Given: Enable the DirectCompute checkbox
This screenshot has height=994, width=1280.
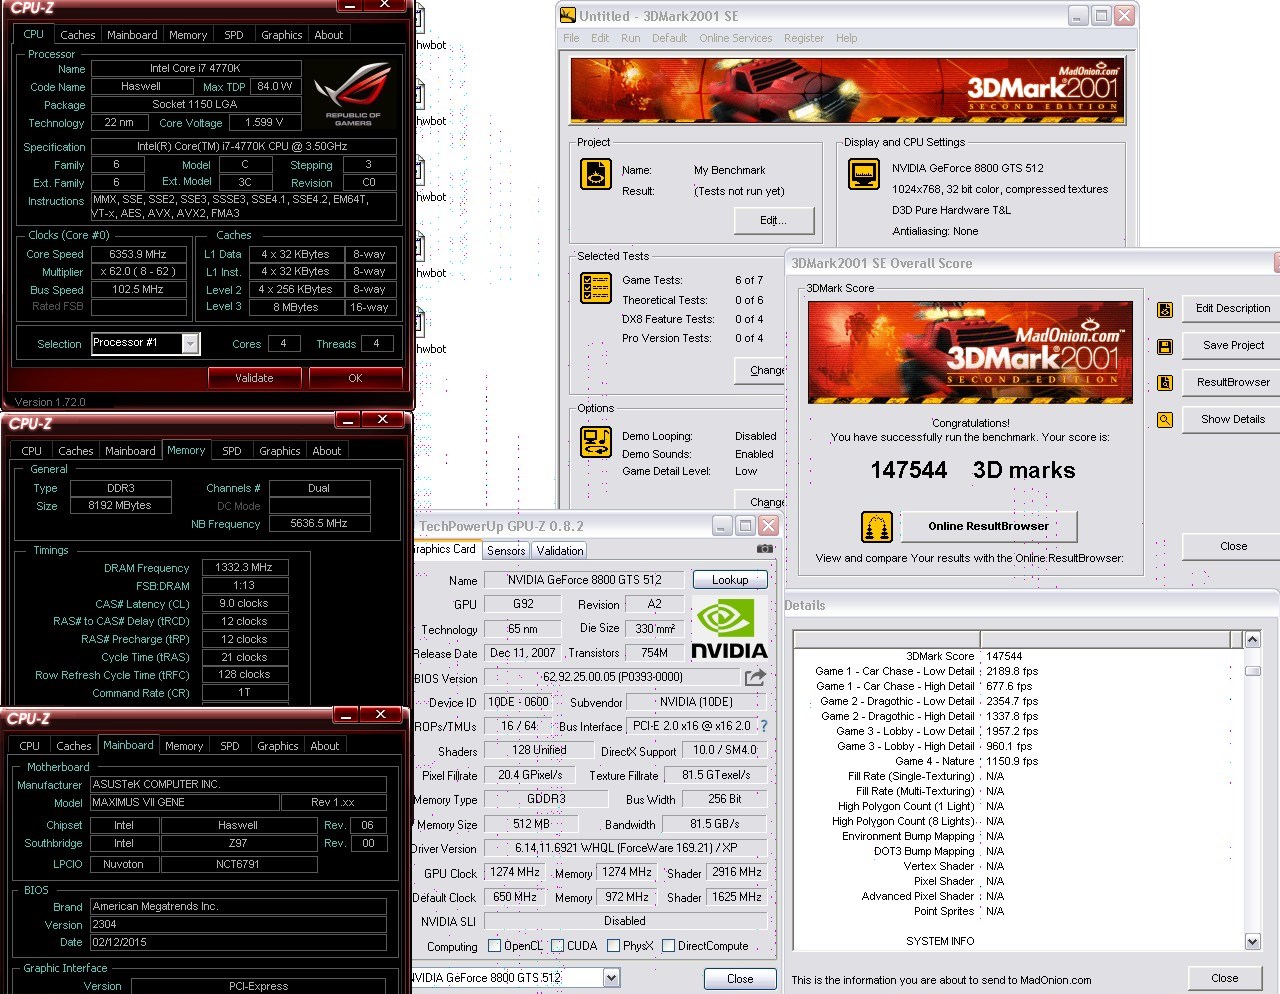Looking at the screenshot, I should pyautogui.click(x=668, y=946).
